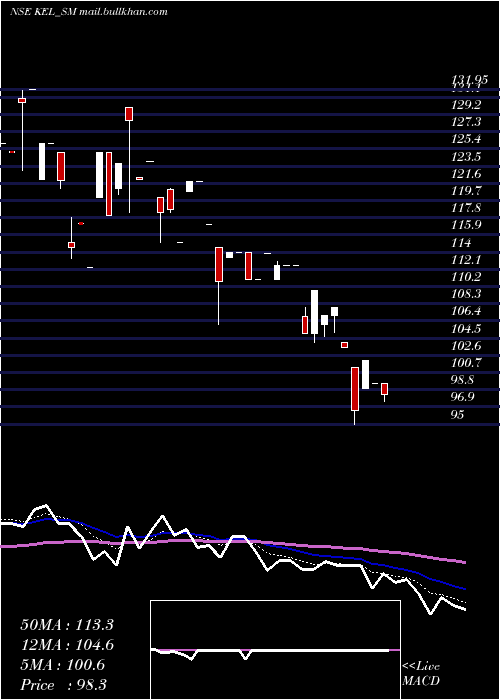Click the 123.5 price axis label
This screenshot has height=700, width=500.
point(466,157)
